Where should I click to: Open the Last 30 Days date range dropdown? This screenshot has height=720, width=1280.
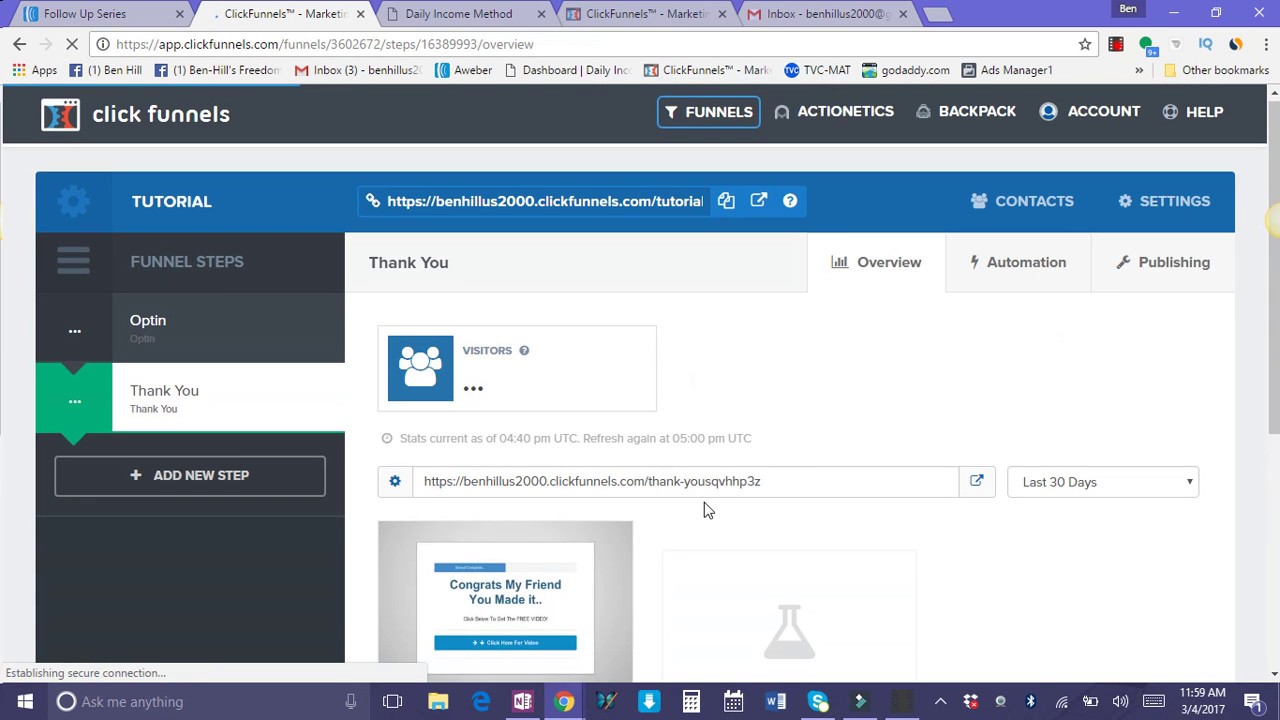[x=1103, y=482]
